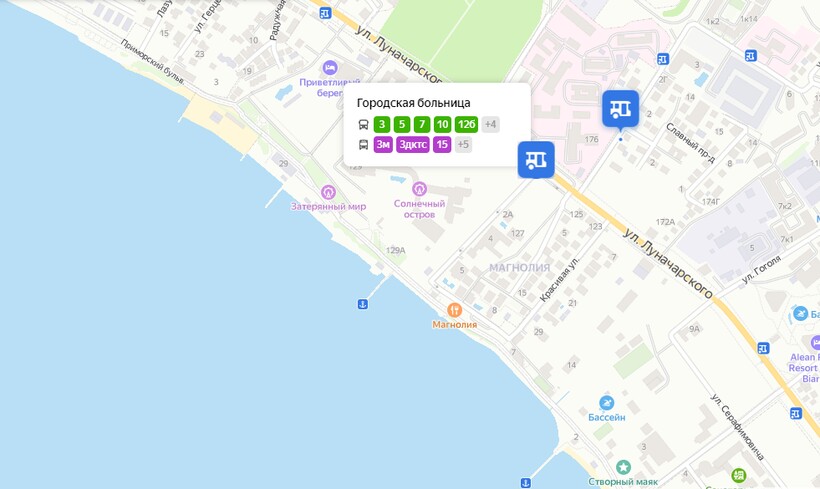Open the Створный маяк star landmark icon
Image resolution: width=820 pixels, height=489 pixels.
[x=623, y=467]
